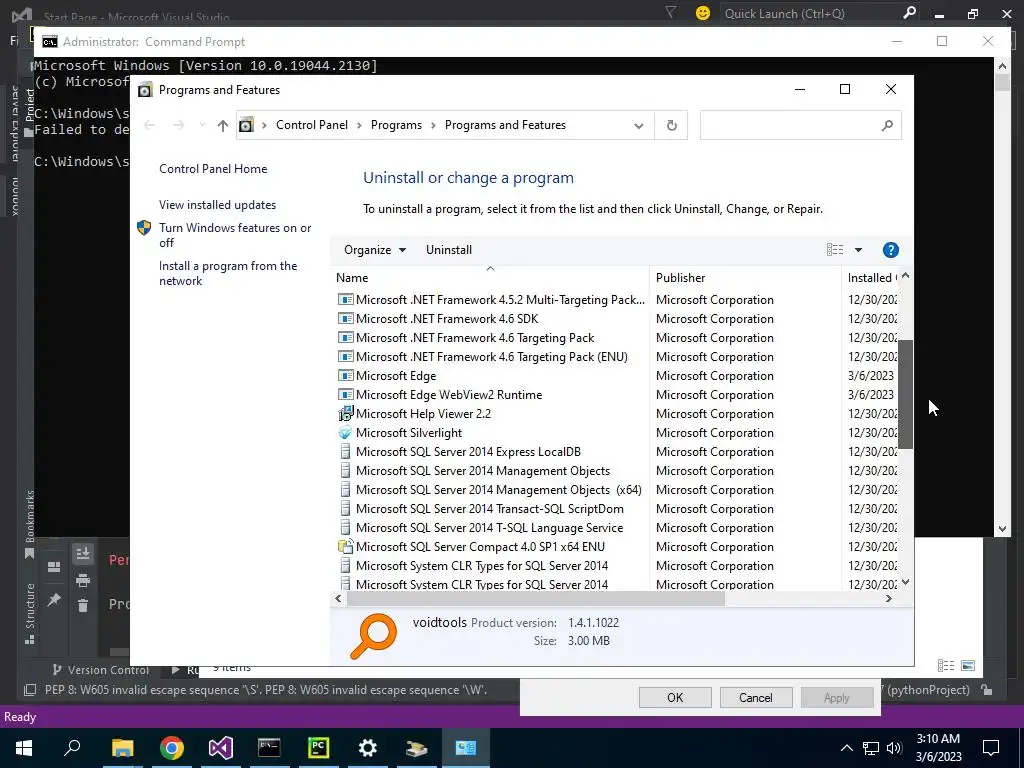Click the program list horizontal scrollbar

tap(536, 599)
